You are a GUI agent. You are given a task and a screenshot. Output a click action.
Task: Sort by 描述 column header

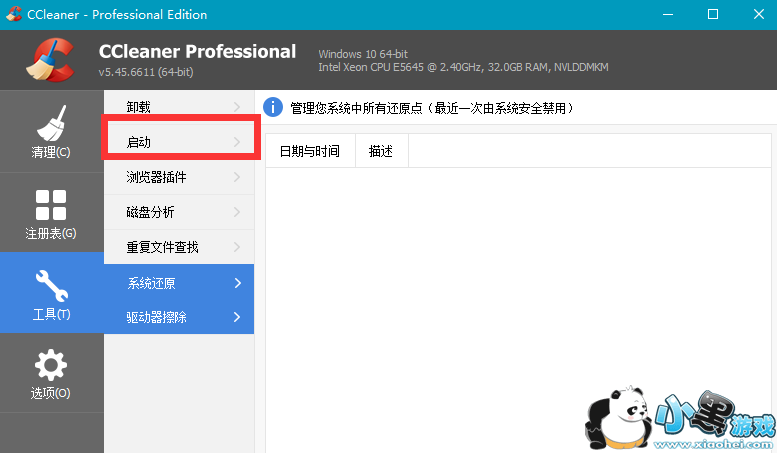point(382,151)
